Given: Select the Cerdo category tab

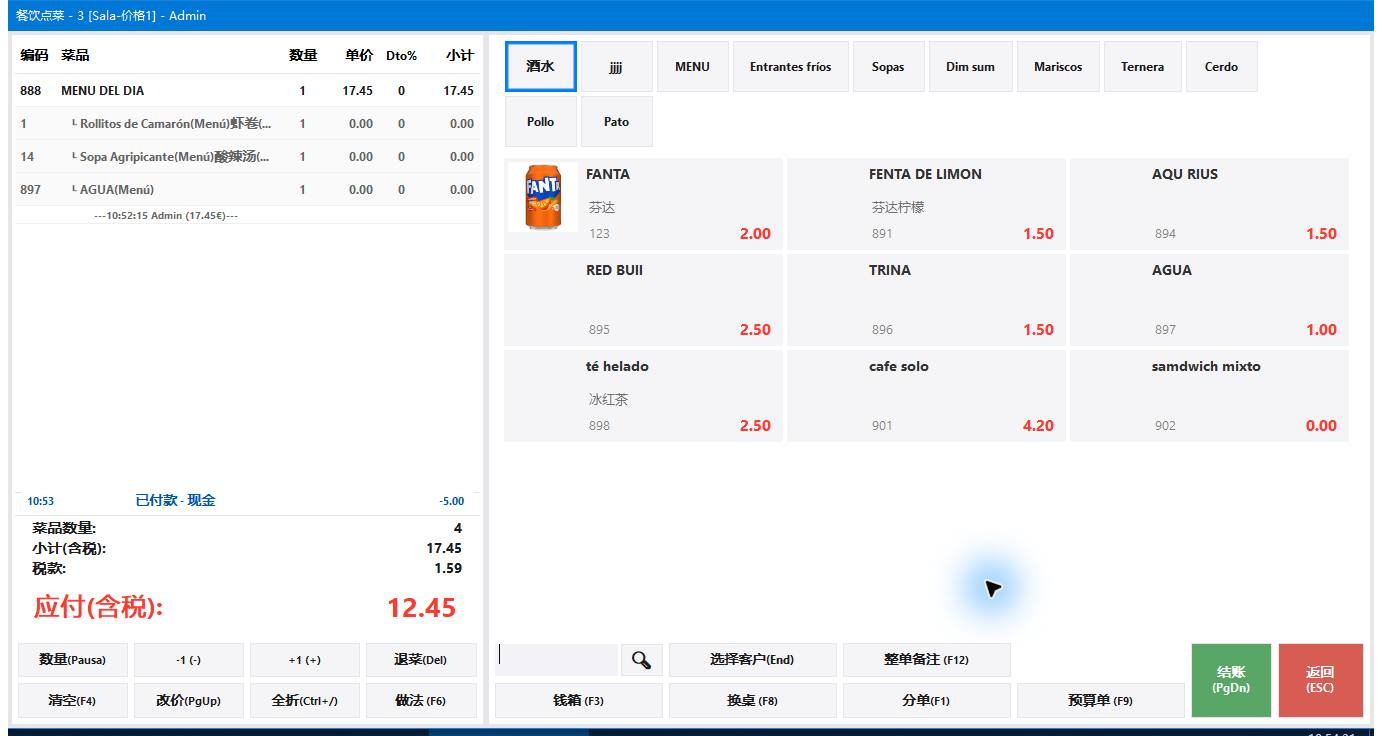Looking at the screenshot, I should tap(1221, 67).
